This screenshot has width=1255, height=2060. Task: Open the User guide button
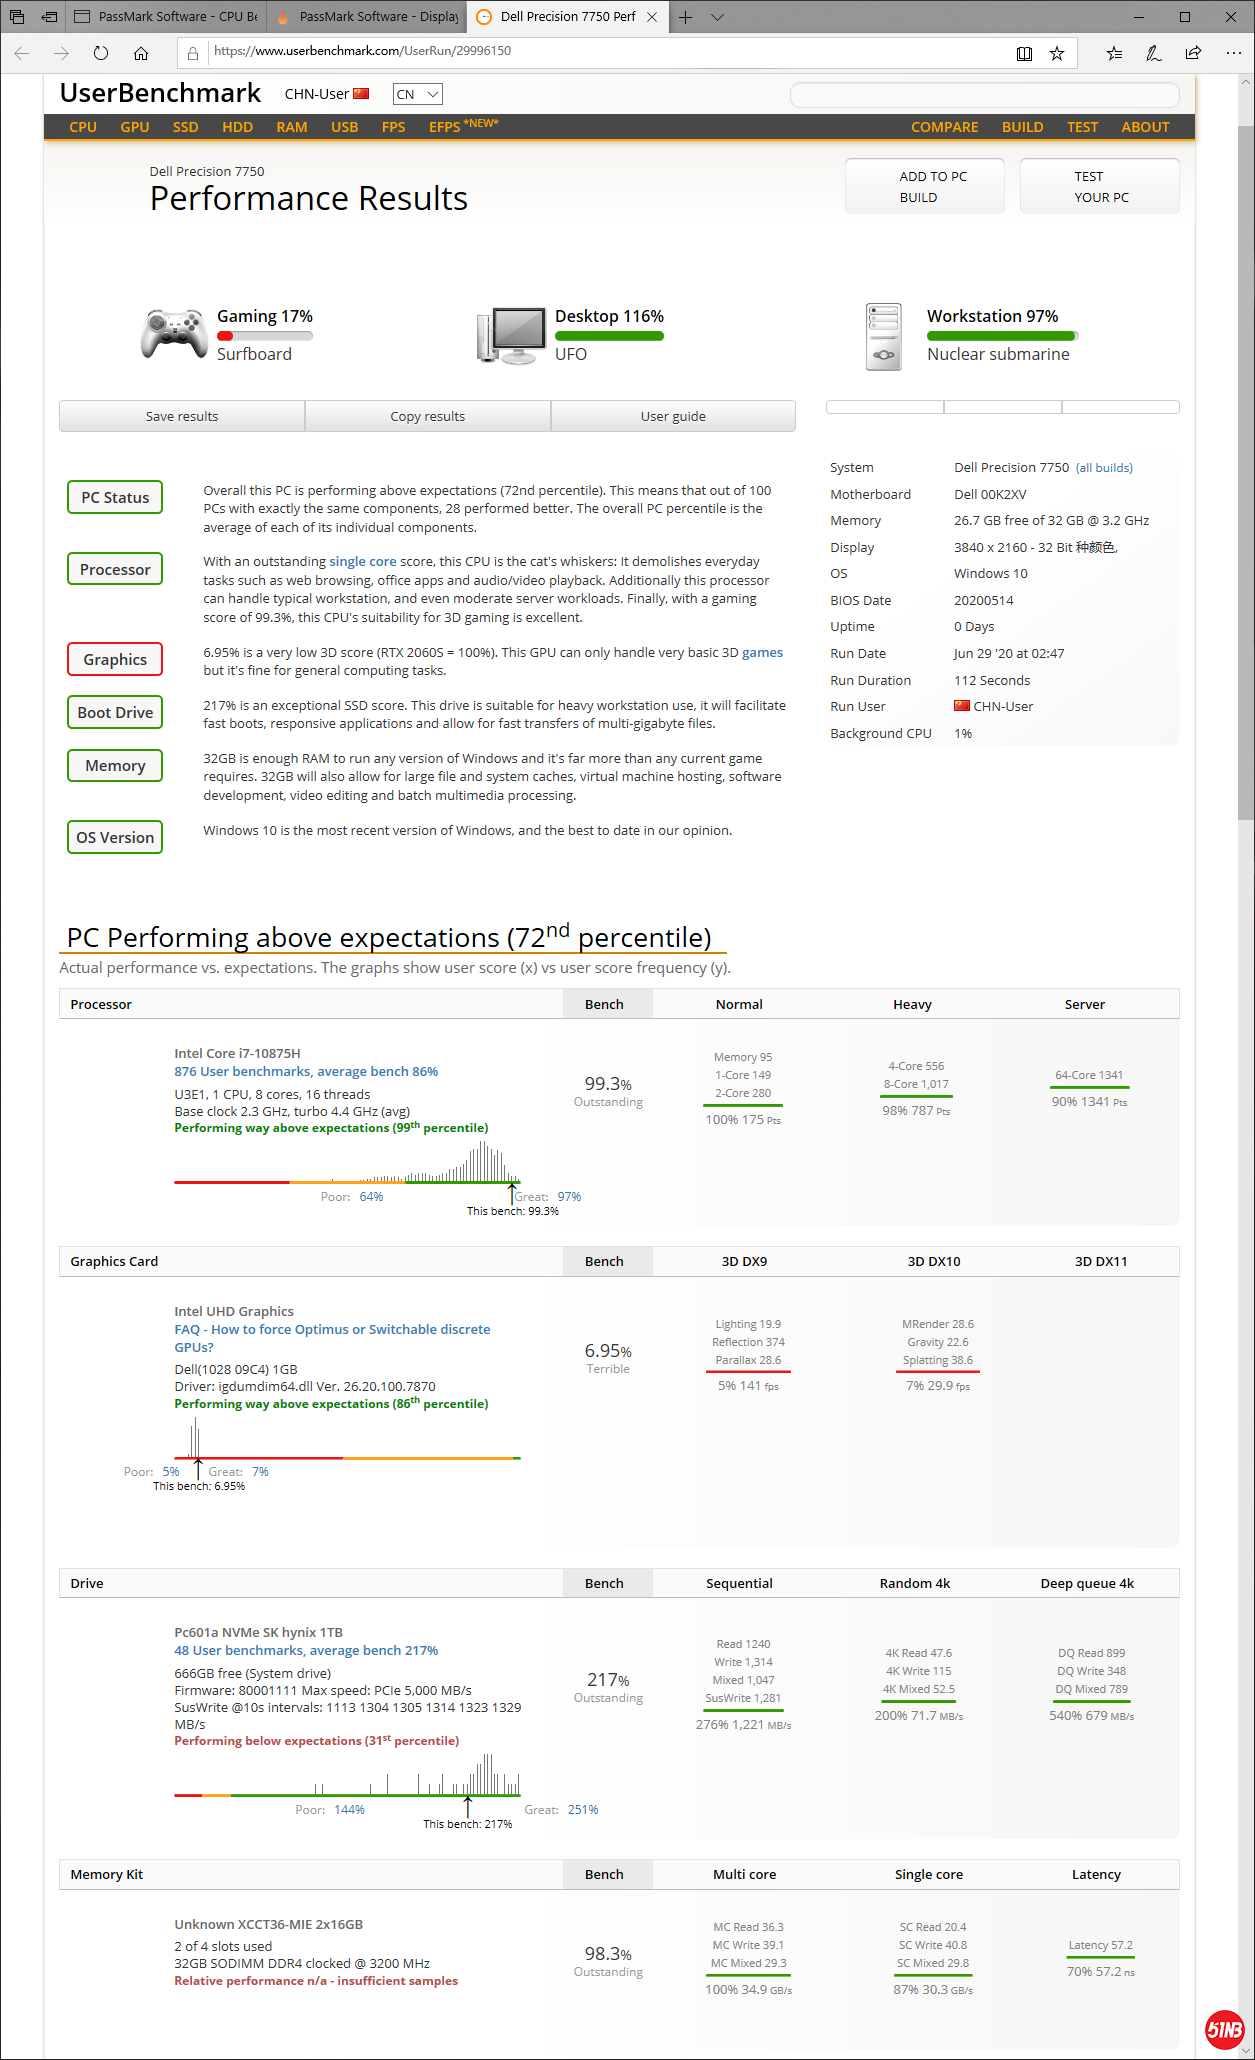(x=673, y=416)
